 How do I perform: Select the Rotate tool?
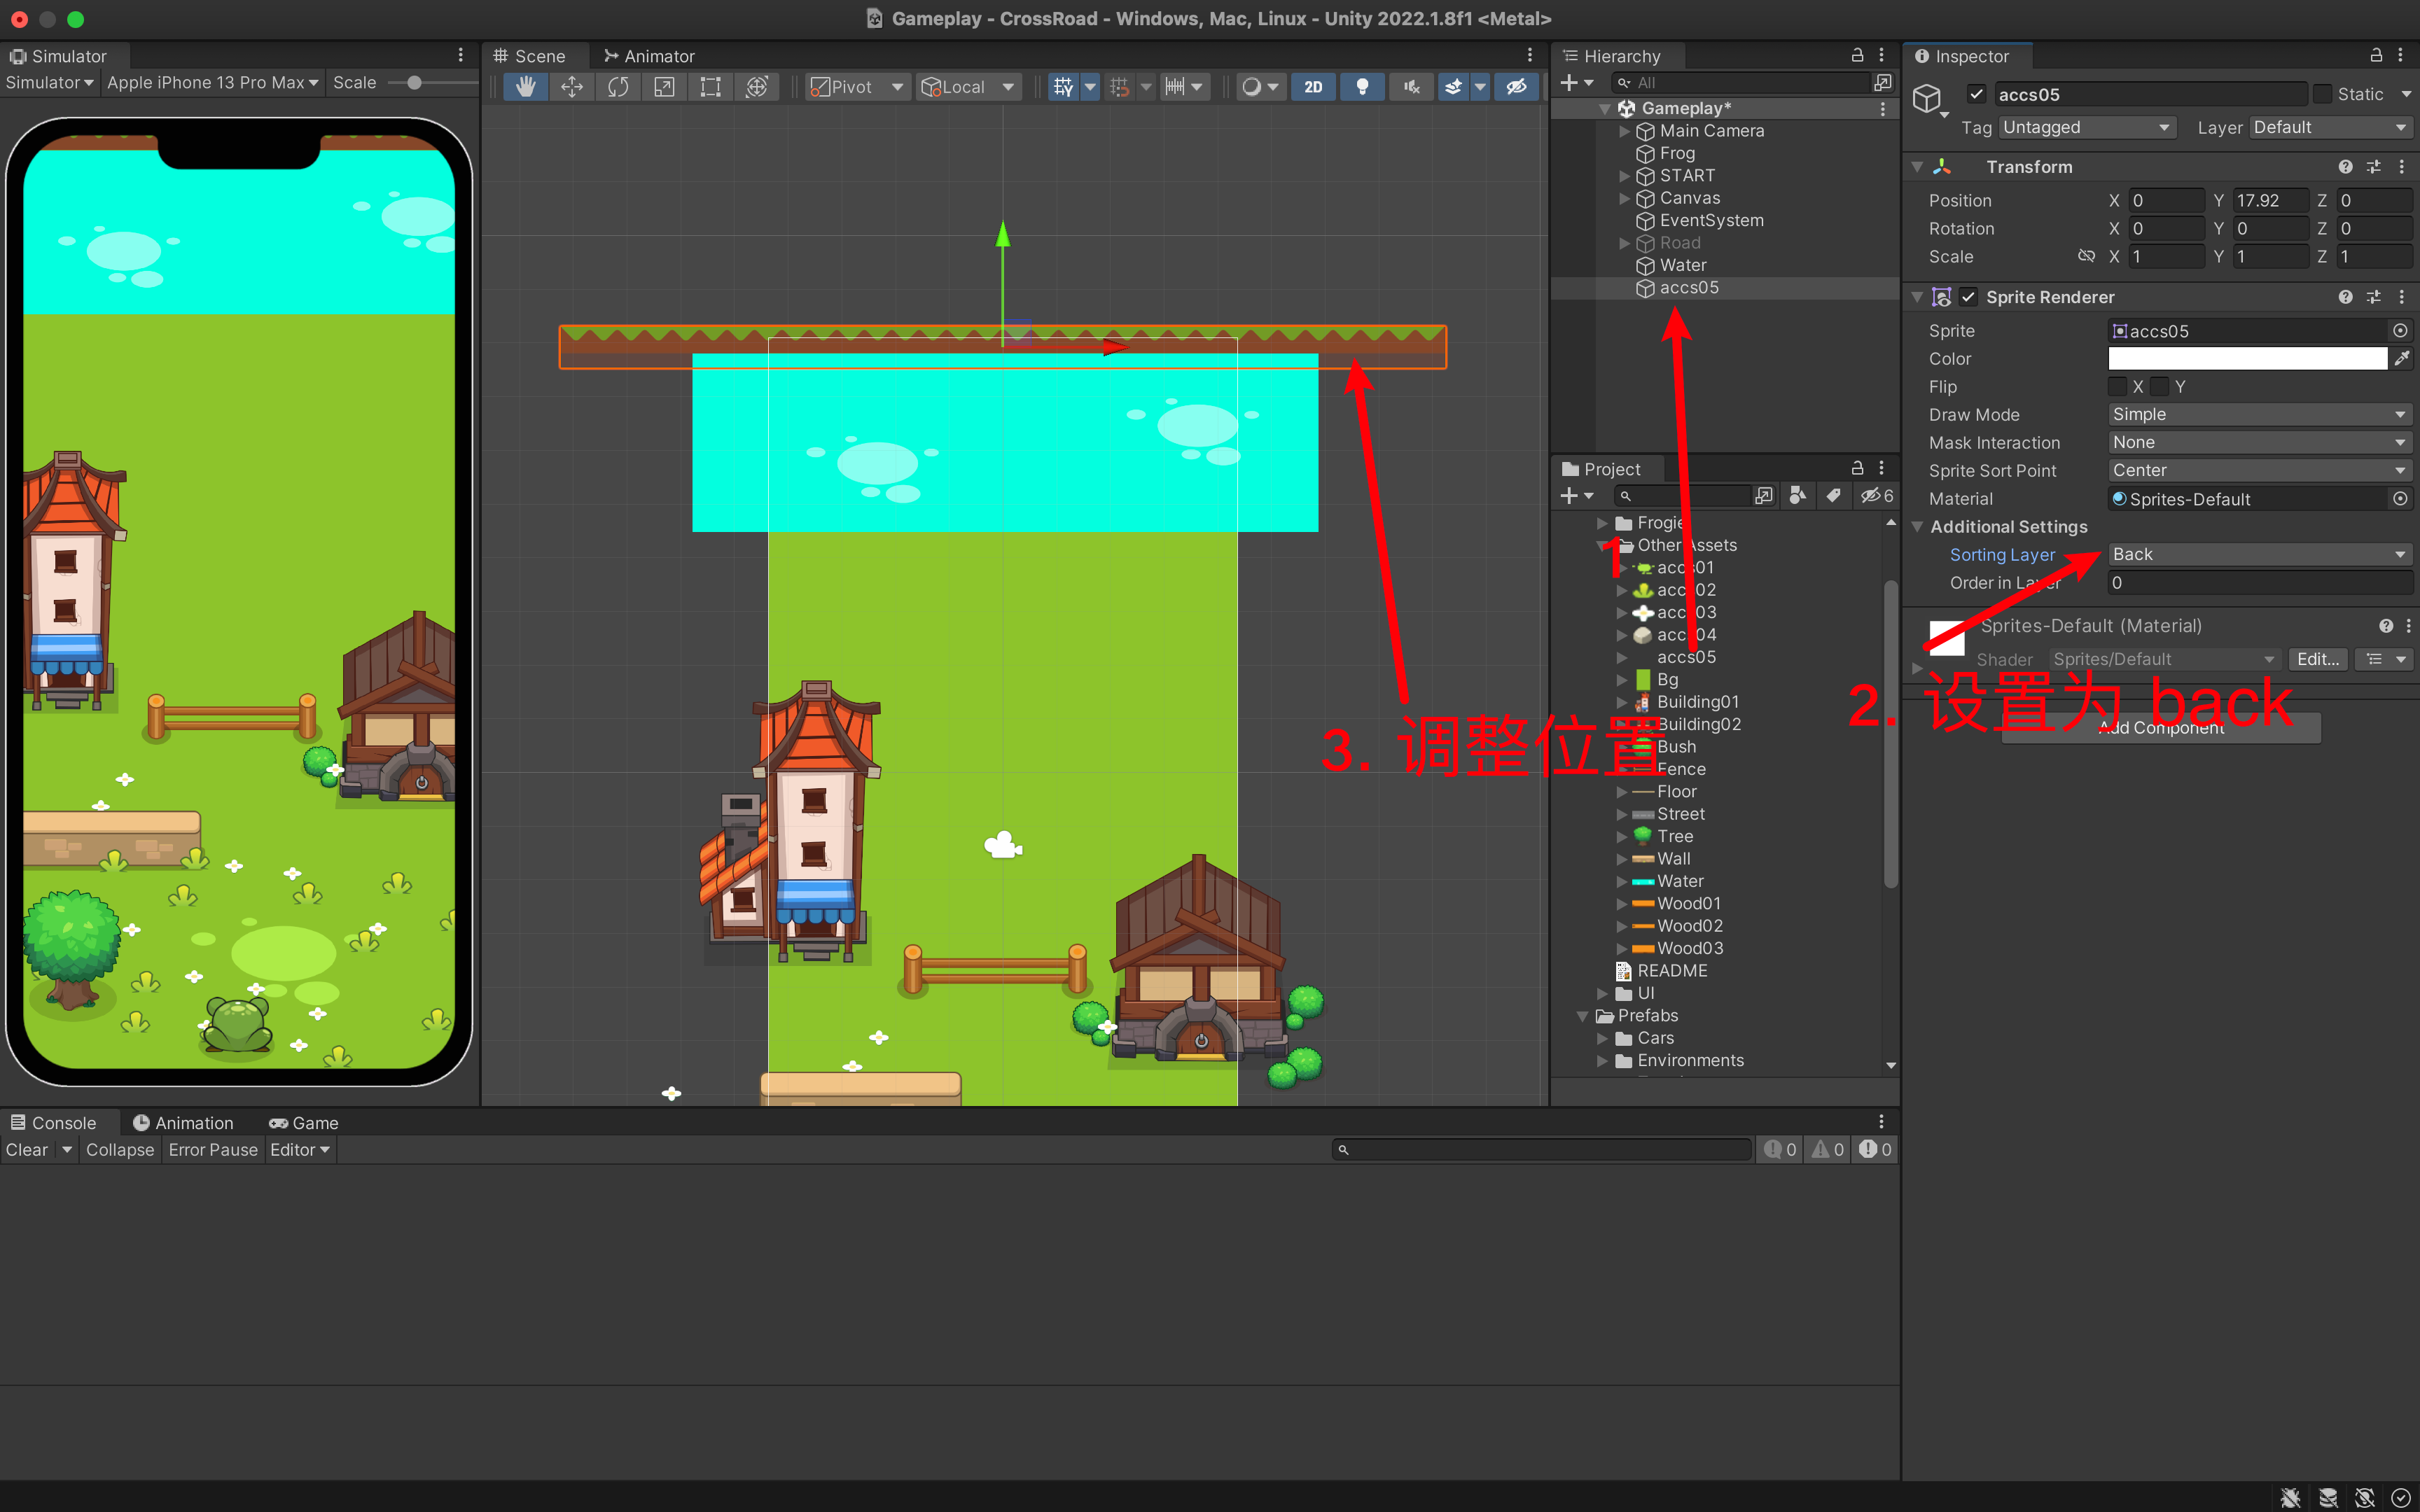pos(618,87)
